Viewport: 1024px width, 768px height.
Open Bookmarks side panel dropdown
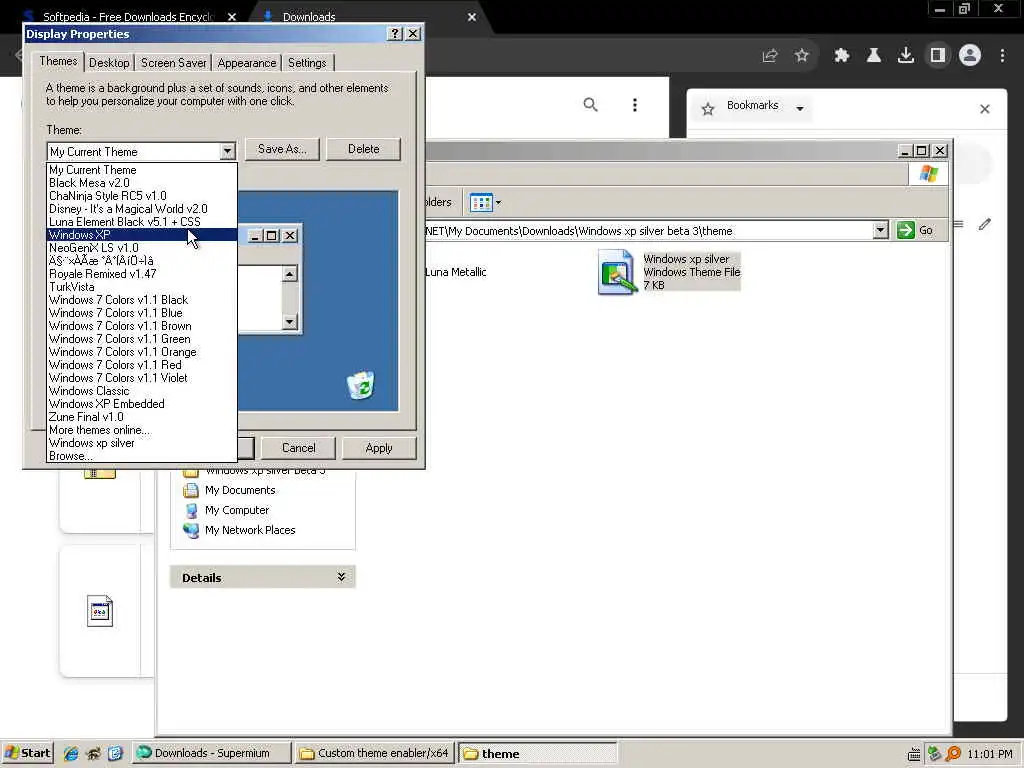(x=800, y=108)
